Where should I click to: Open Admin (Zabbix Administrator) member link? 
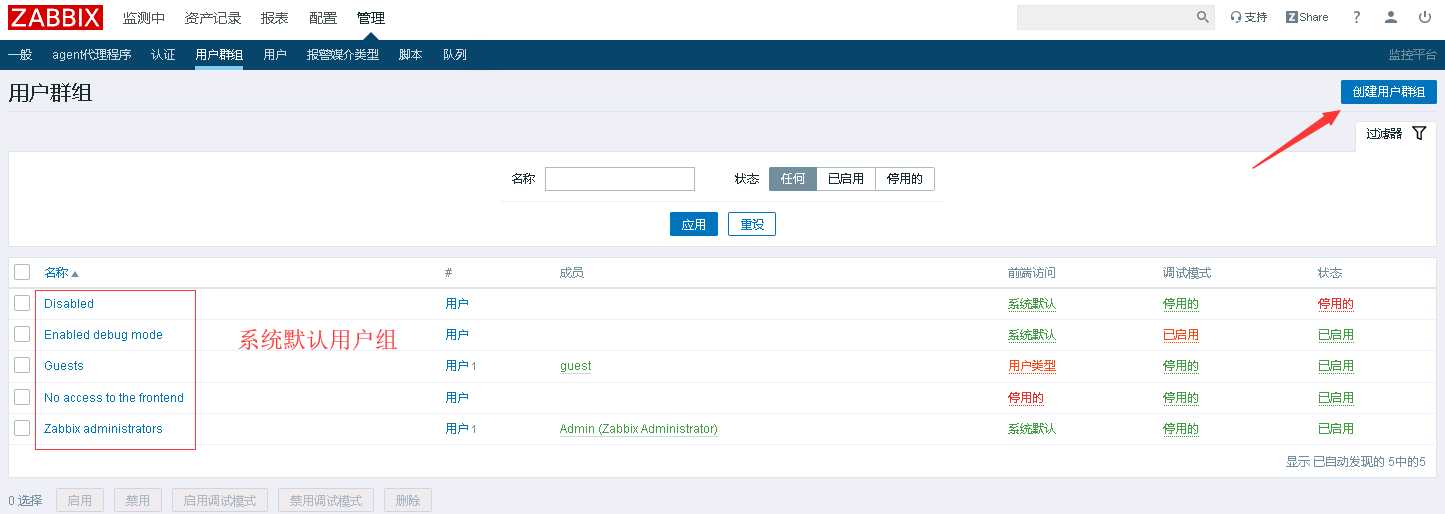coord(639,429)
